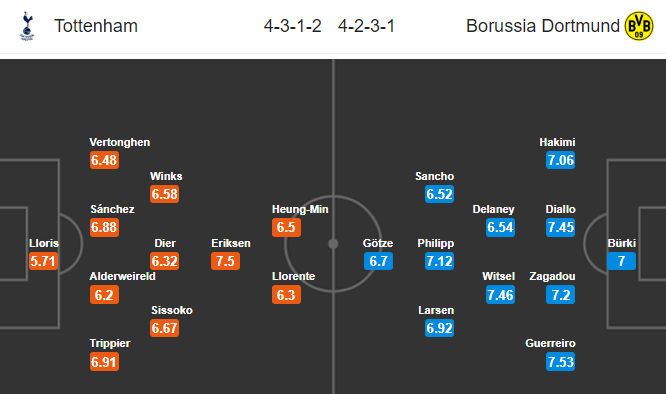Select the 4-3-1-2 formation label

tap(293, 26)
